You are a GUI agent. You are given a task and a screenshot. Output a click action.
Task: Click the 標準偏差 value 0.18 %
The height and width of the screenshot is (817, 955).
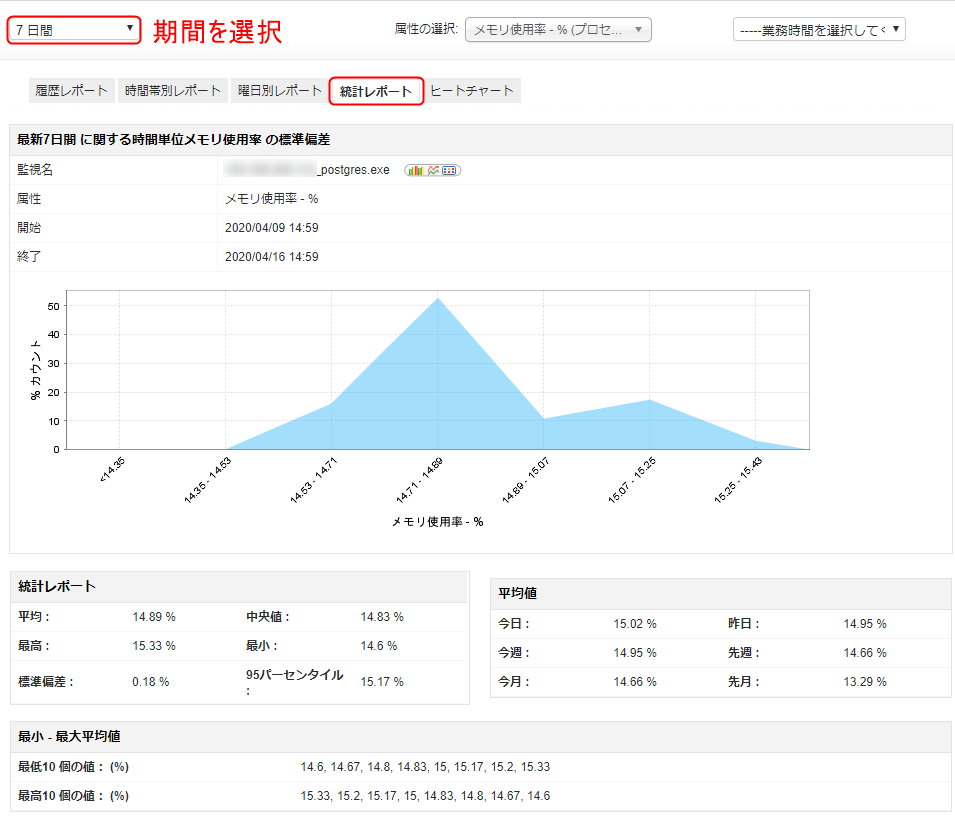click(x=151, y=682)
